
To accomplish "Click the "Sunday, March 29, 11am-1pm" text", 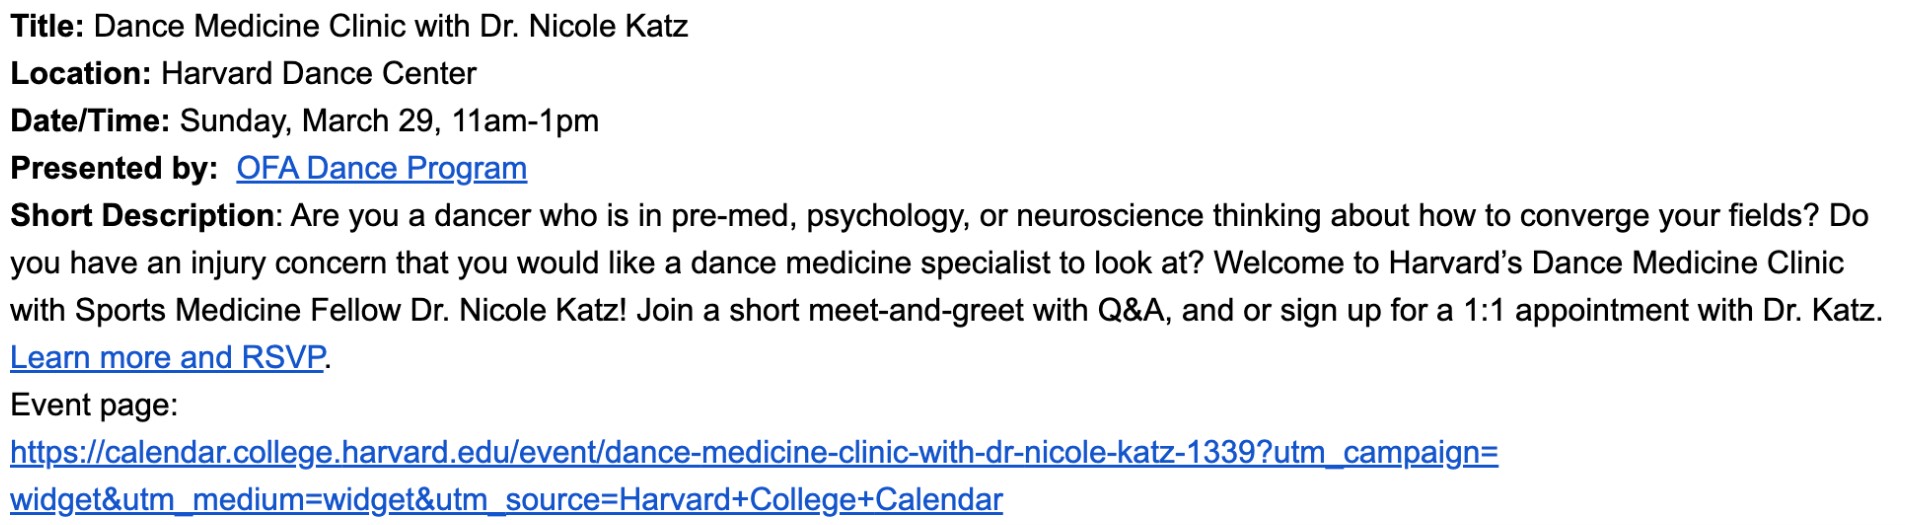I will [389, 121].
